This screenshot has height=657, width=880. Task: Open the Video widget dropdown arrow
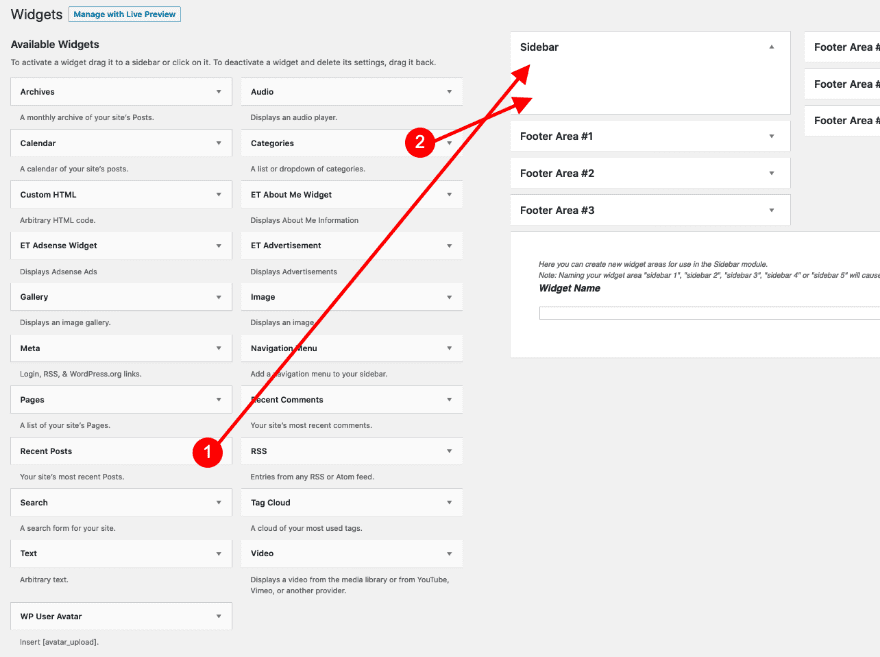(449, 553)
